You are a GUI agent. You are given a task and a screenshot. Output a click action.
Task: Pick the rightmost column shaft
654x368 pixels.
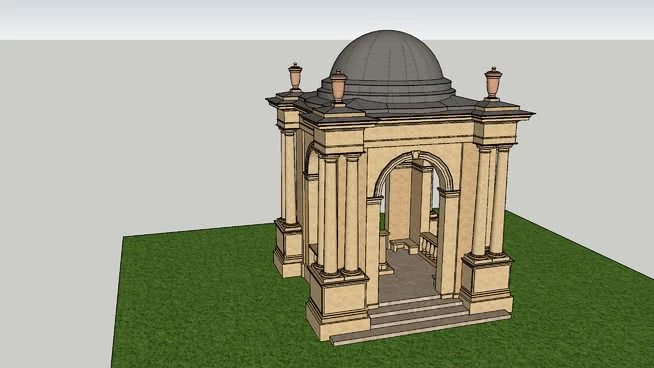498,200
